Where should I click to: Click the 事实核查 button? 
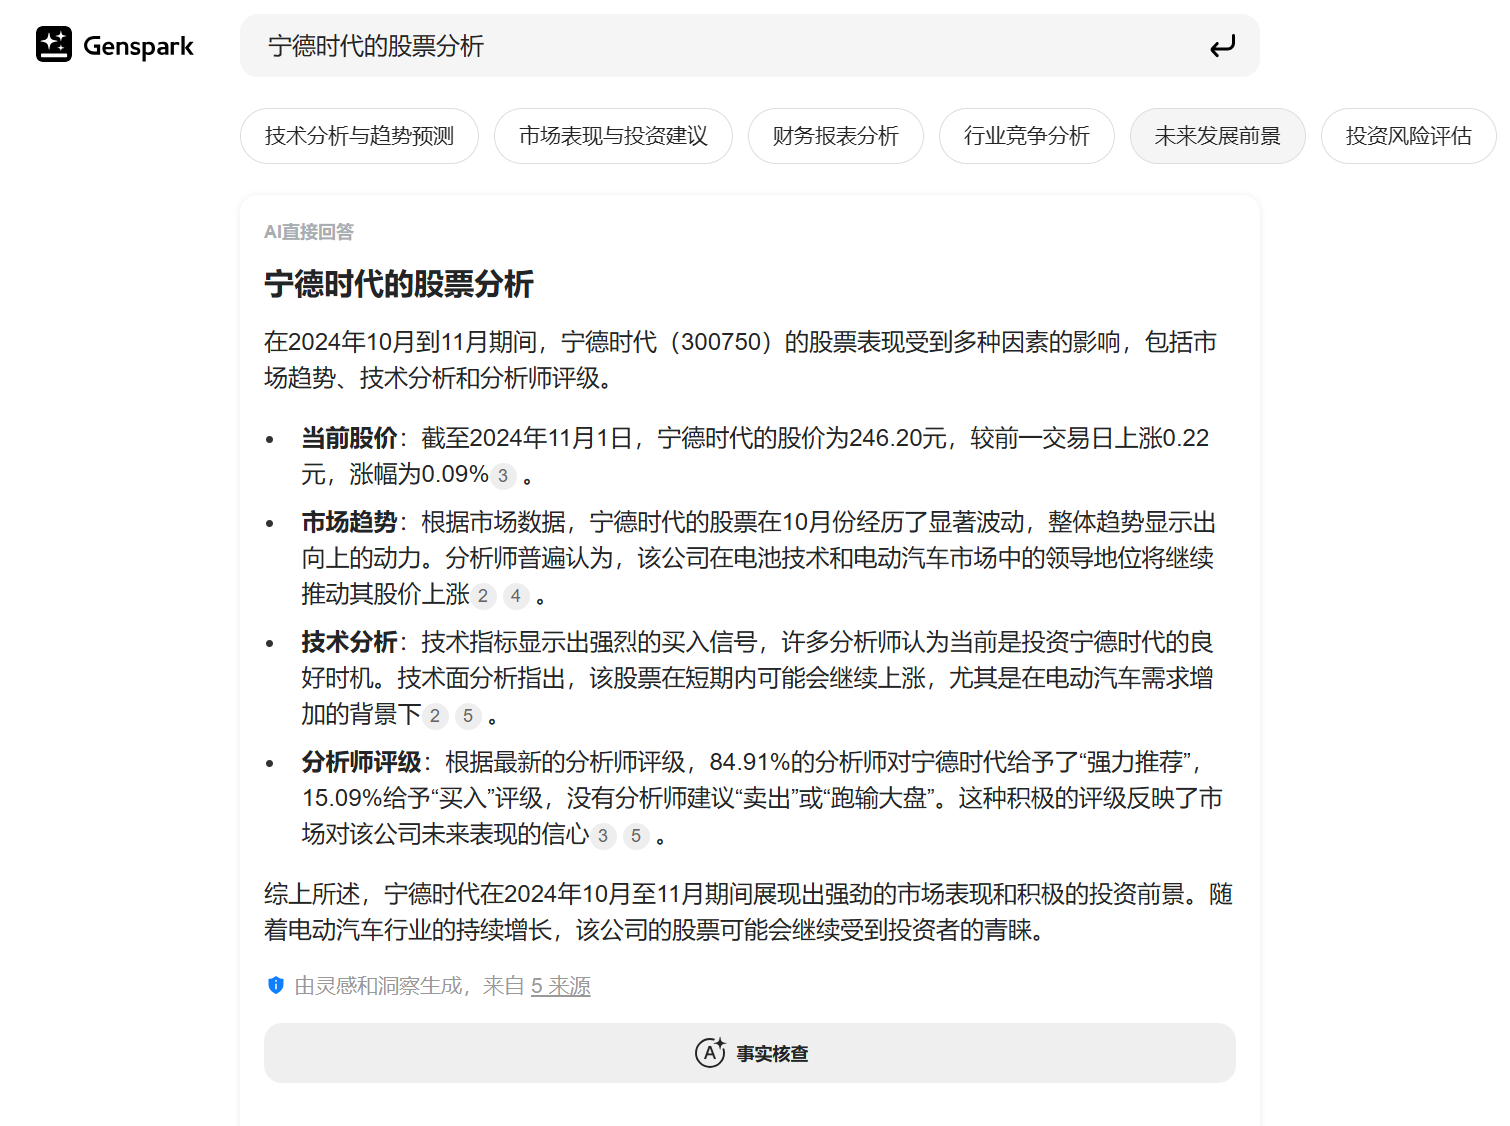point(750,1053)
